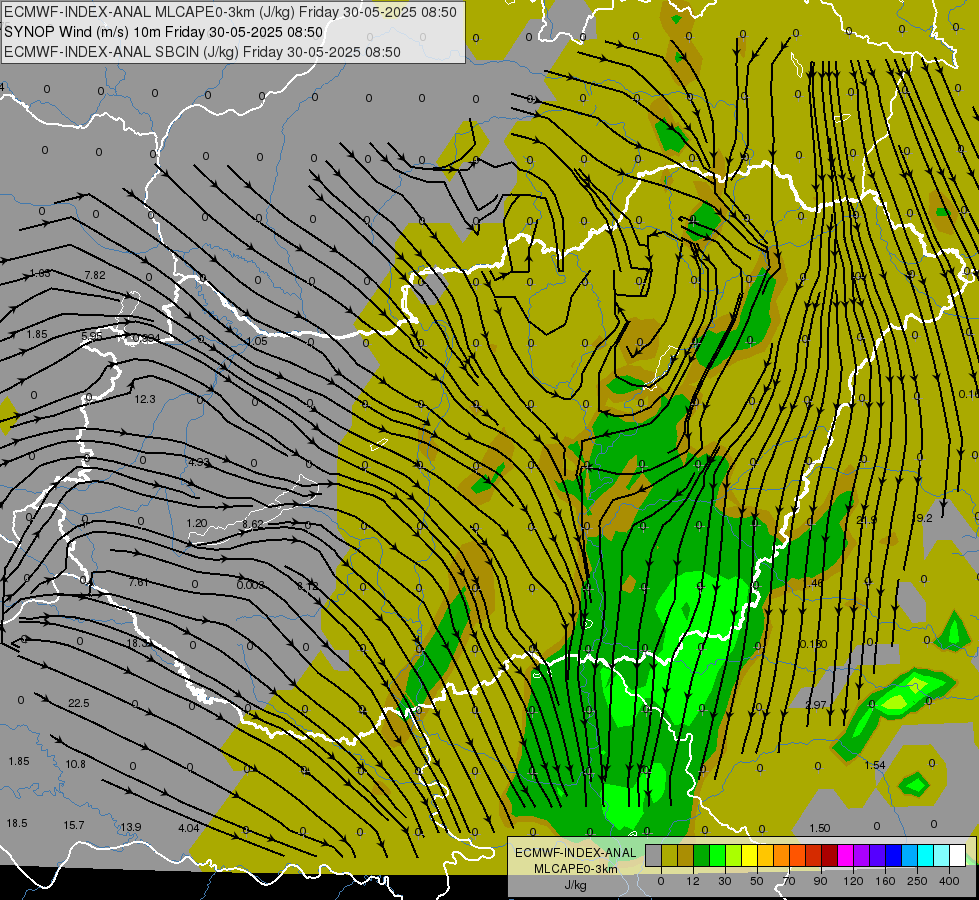Click the 2.97 value on the map

[x=816, y=705]
